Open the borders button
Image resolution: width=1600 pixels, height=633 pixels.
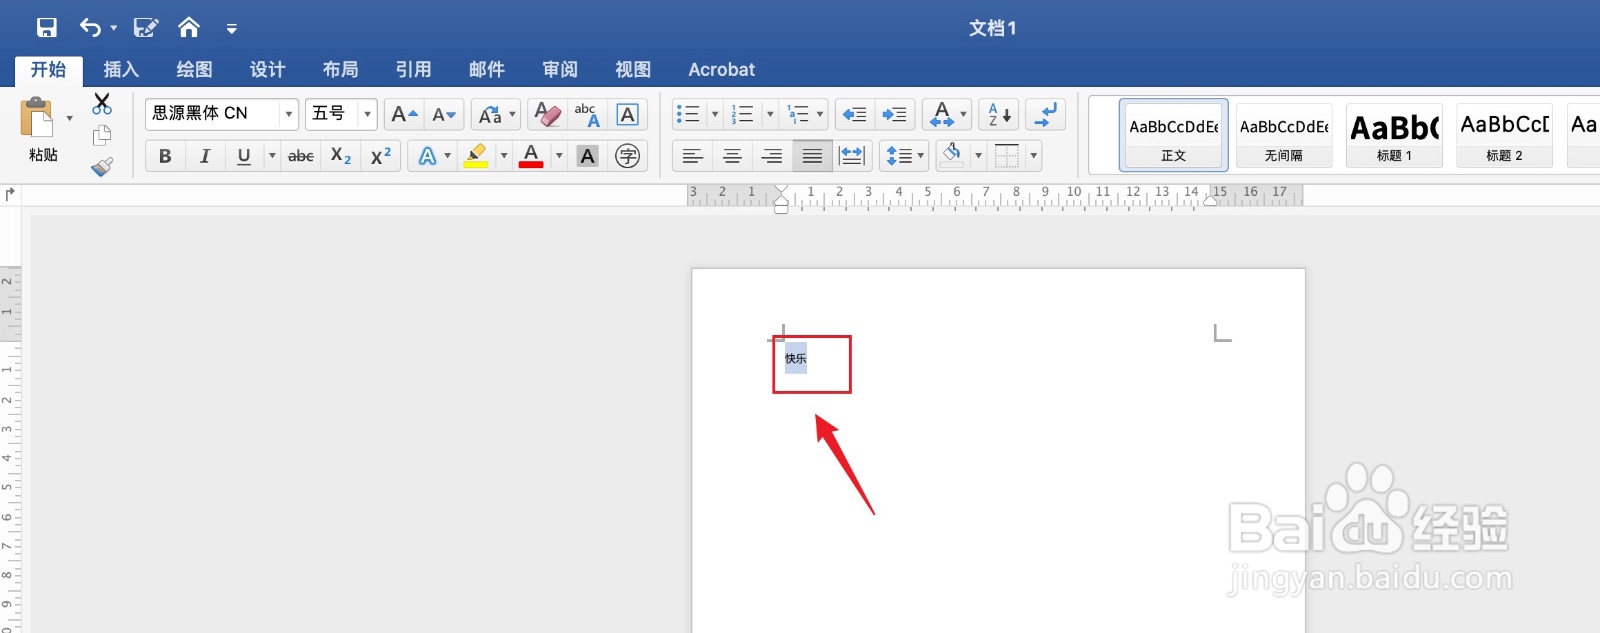coord(1007,156)
